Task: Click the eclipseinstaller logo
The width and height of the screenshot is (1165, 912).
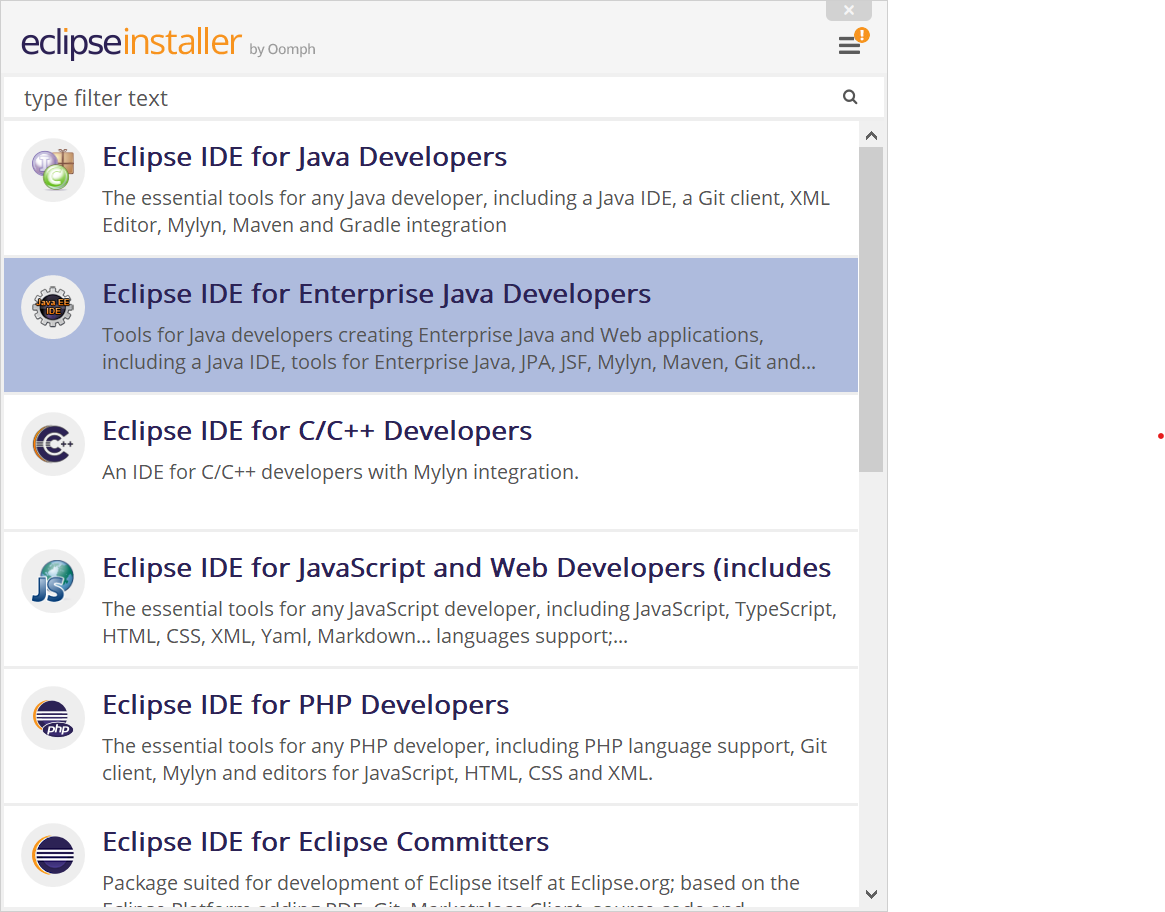Action: (x=131, y=42)
